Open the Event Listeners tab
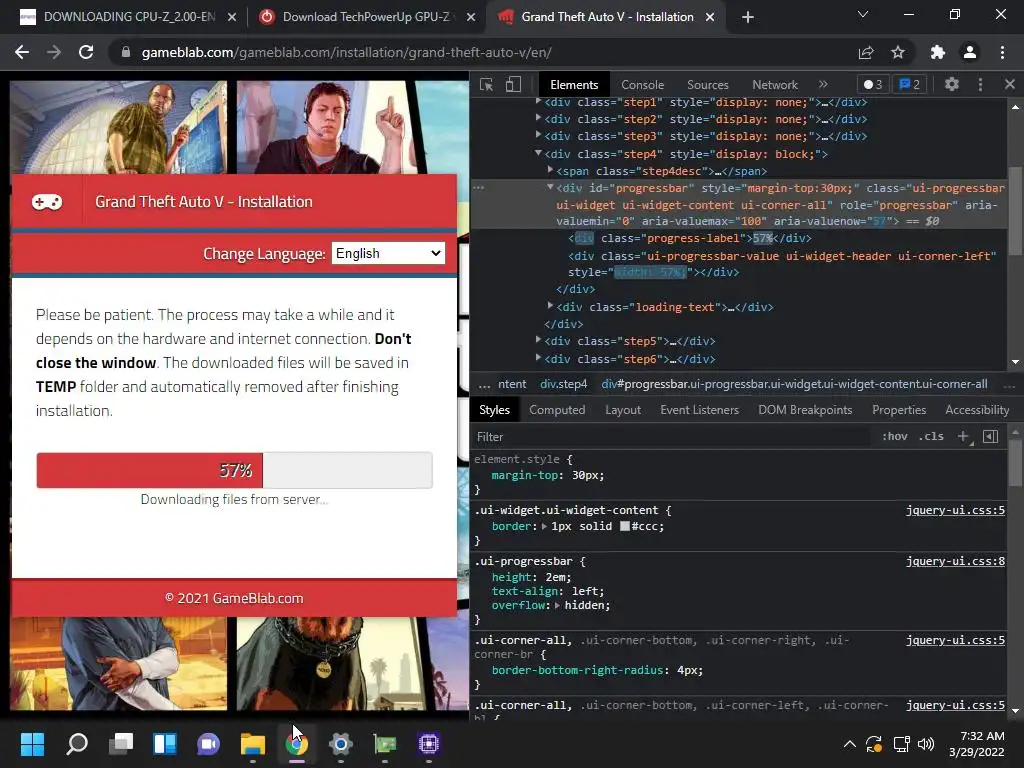This screenshot has height=768, width=1024. (699, 409)
